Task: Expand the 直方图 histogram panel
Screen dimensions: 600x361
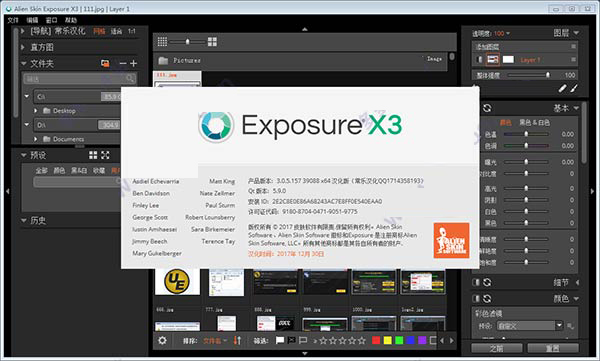Action: click(23, 47)
